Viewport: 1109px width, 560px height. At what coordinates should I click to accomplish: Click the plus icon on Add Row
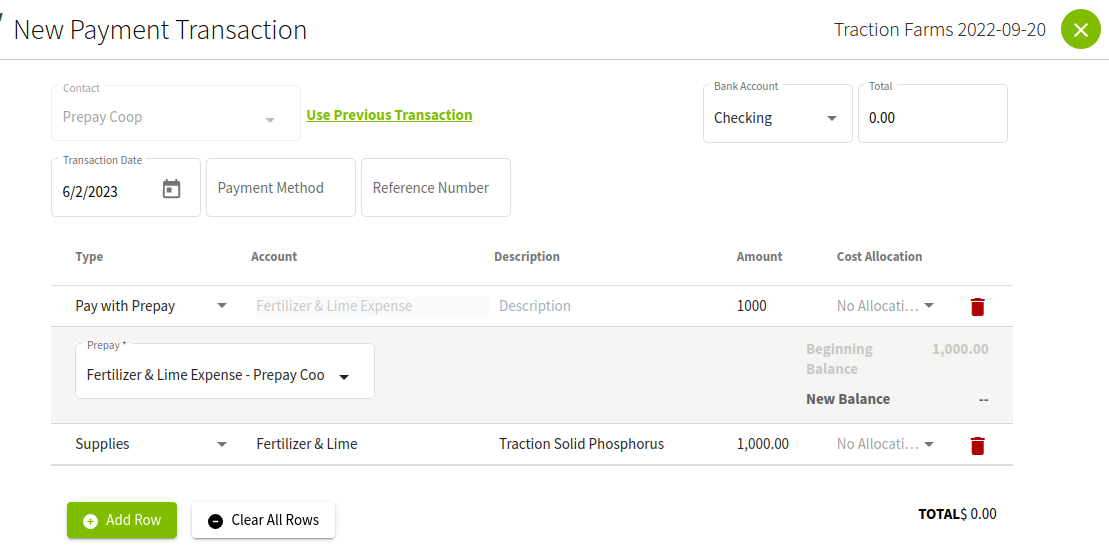coord(91,521)
